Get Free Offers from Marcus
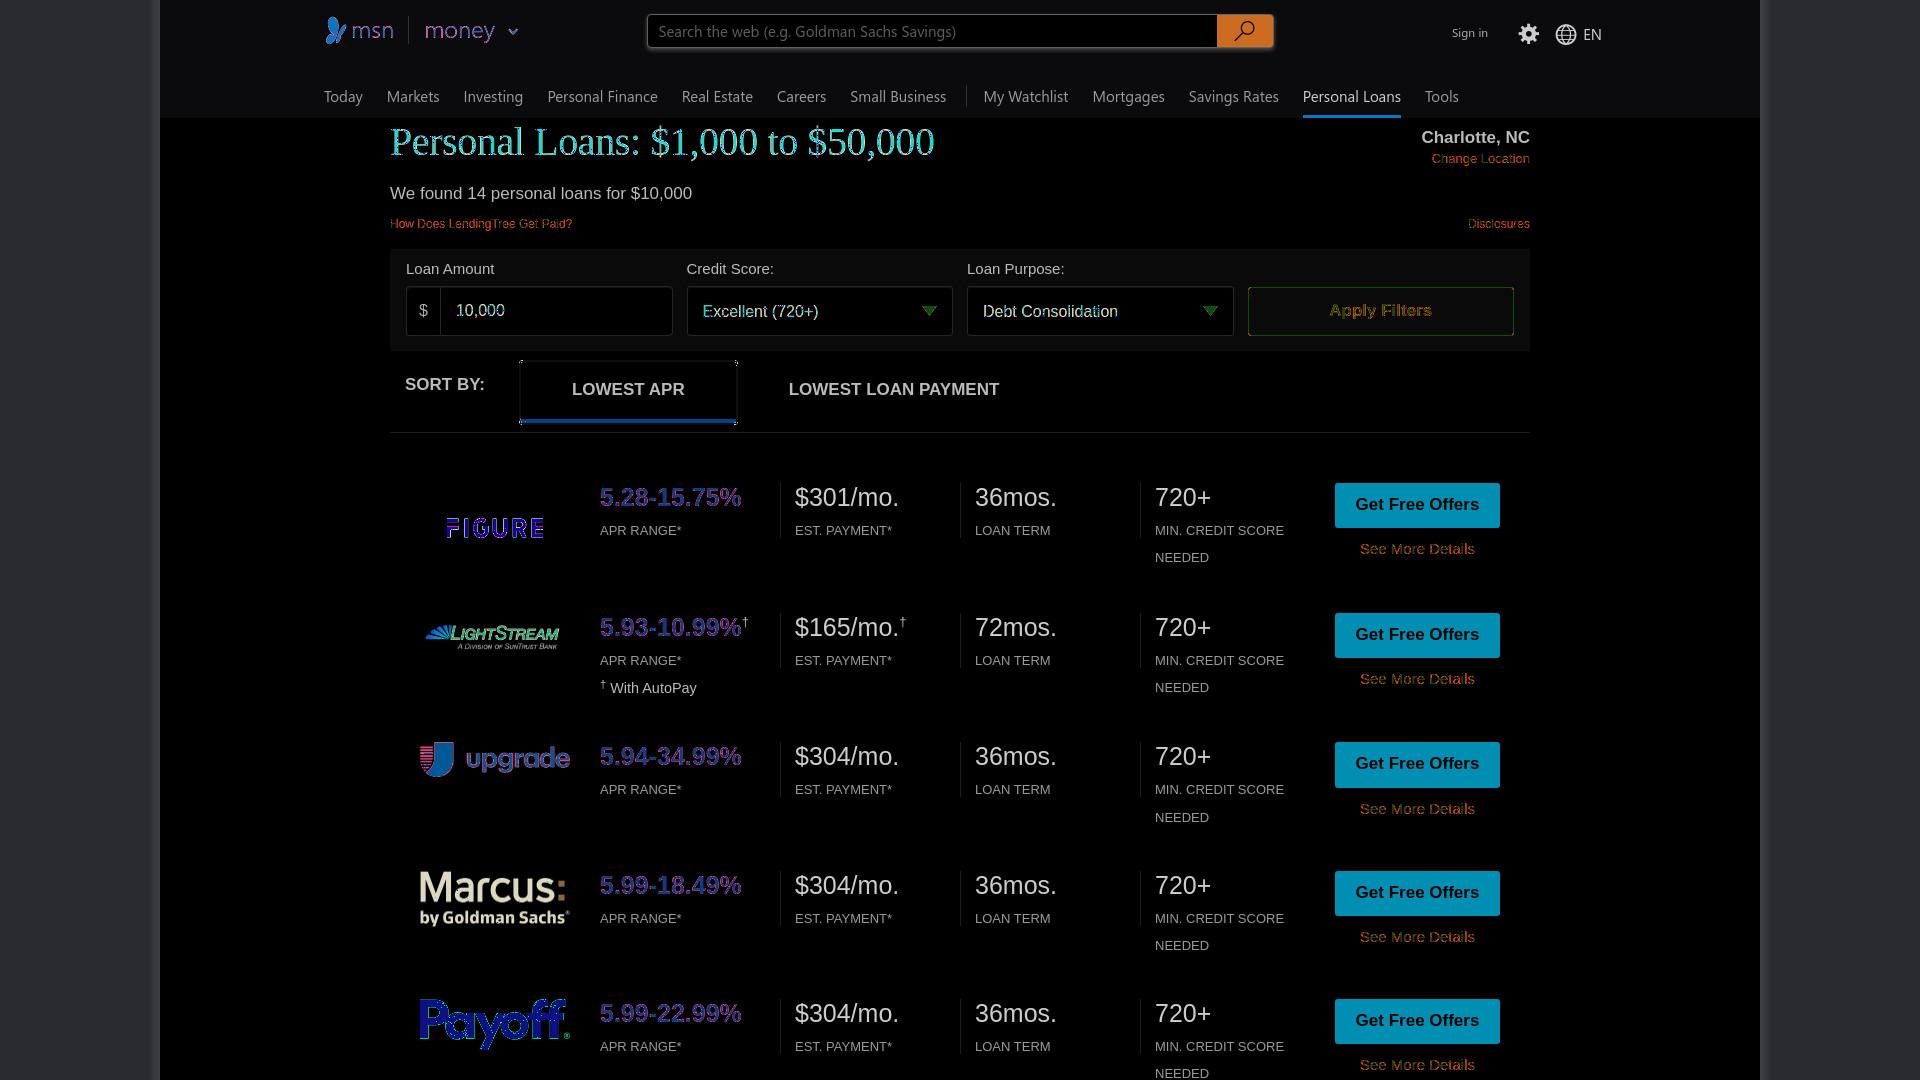Screen dimensions: 1920x1080 [x=1417, y=893]
